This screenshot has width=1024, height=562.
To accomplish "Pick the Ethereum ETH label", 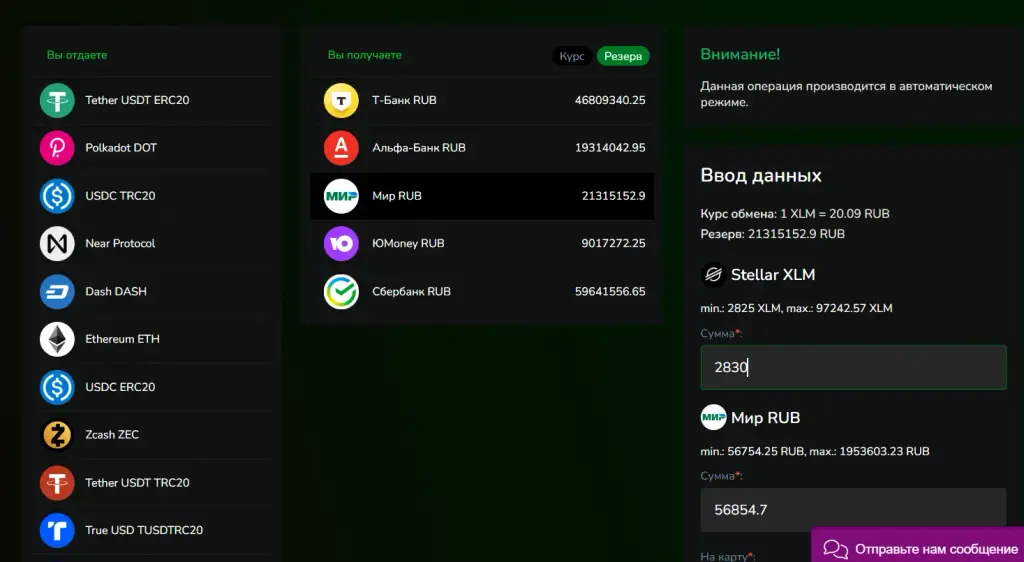I will tap(122, 339).
